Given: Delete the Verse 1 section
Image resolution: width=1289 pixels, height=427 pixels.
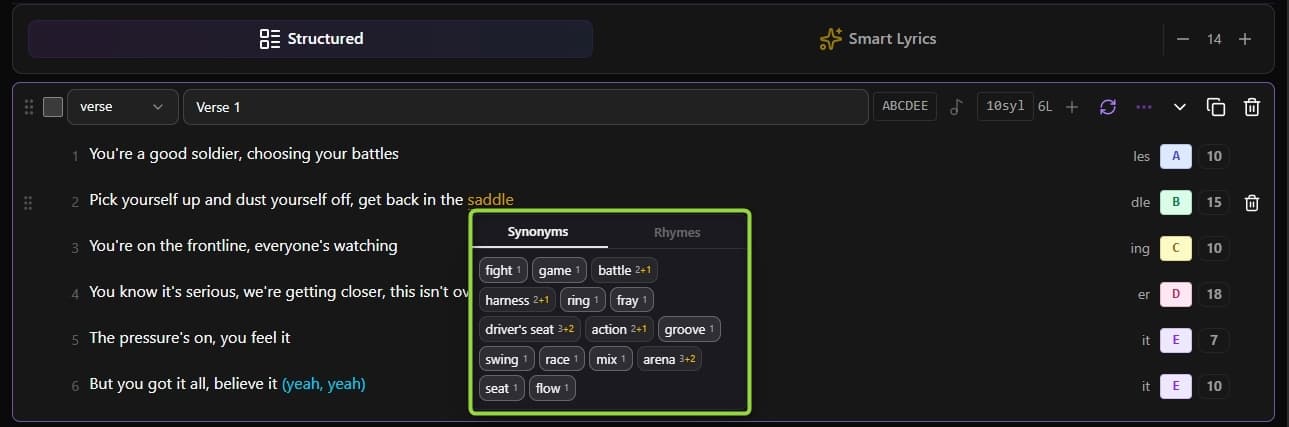Looking at the screenshot, I should [1251, 107].
